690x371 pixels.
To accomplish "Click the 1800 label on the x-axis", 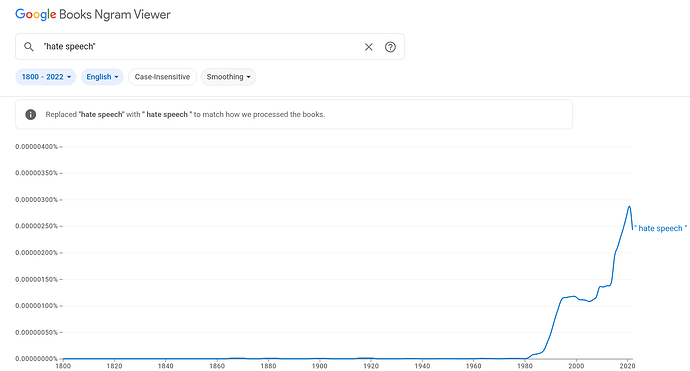I will (x=63, y=366).
